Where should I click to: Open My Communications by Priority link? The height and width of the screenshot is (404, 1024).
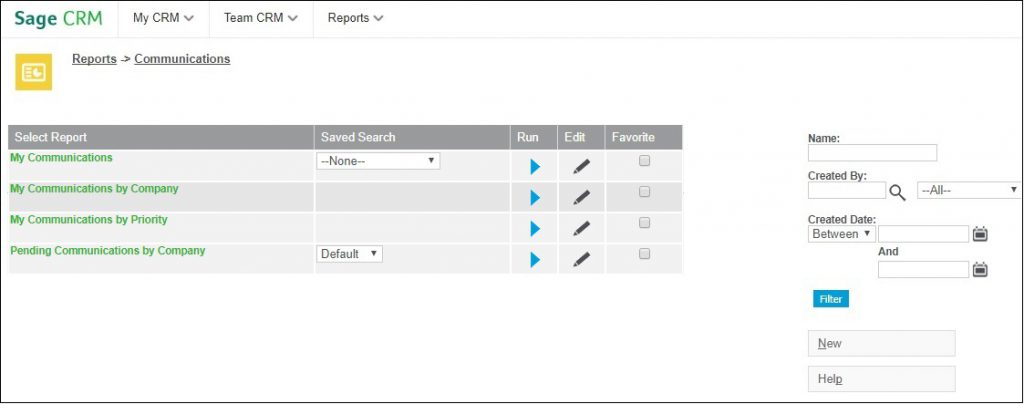pos(89,219)
